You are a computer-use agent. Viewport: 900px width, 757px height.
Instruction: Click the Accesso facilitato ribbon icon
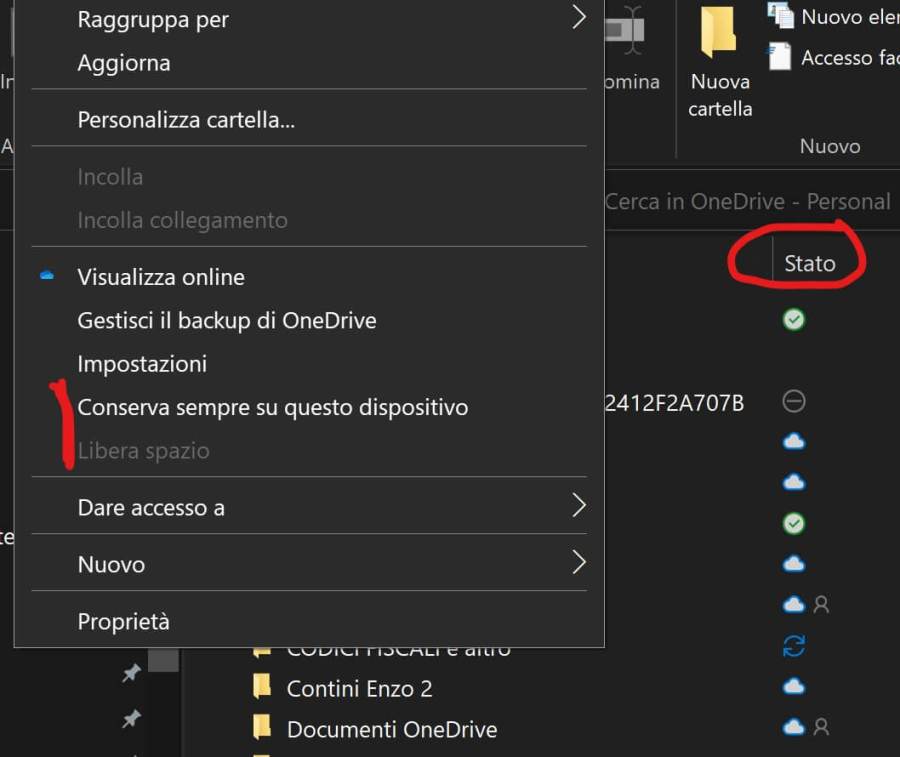pos(780,56)
